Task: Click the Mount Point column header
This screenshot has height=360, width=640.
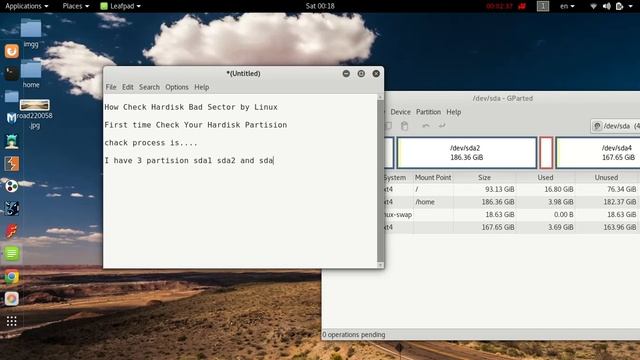Action: (433, 178)
